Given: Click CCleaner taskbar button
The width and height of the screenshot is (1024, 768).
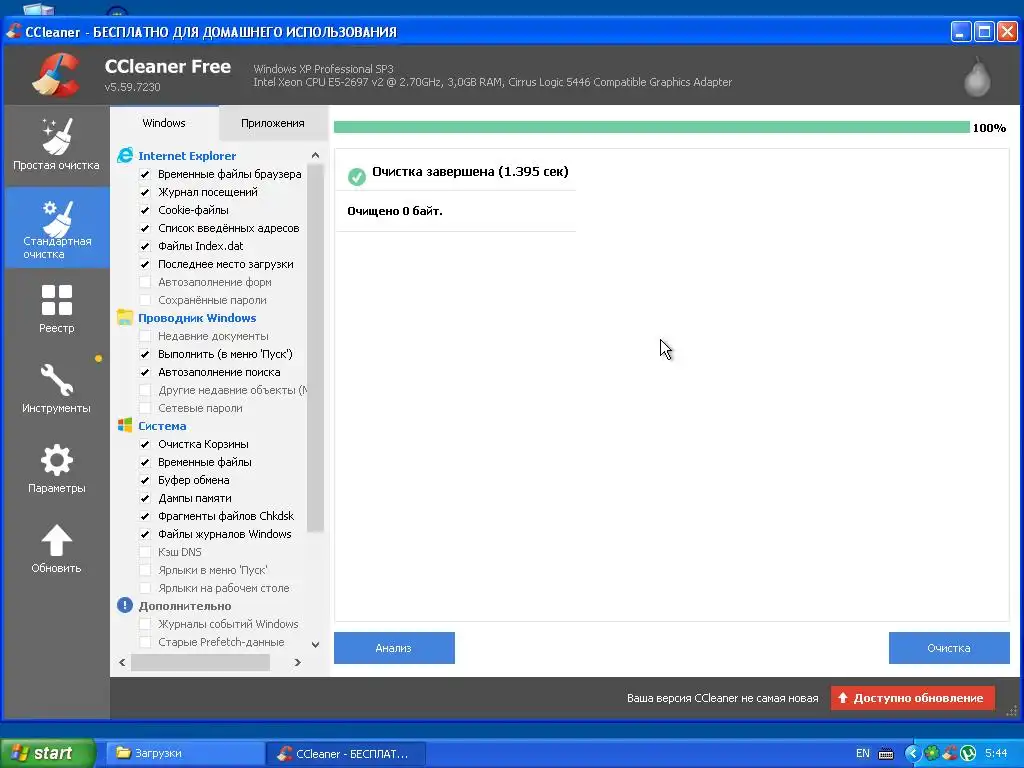Looking at the screenshot, I should (x=346, y=753).
